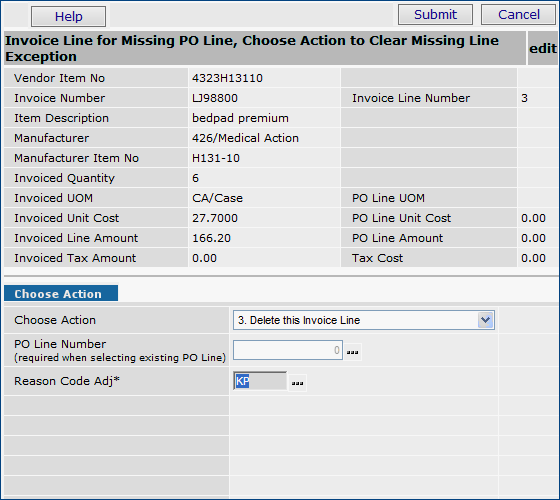
Task: Open the Help page
Action: tap(68, 16)
